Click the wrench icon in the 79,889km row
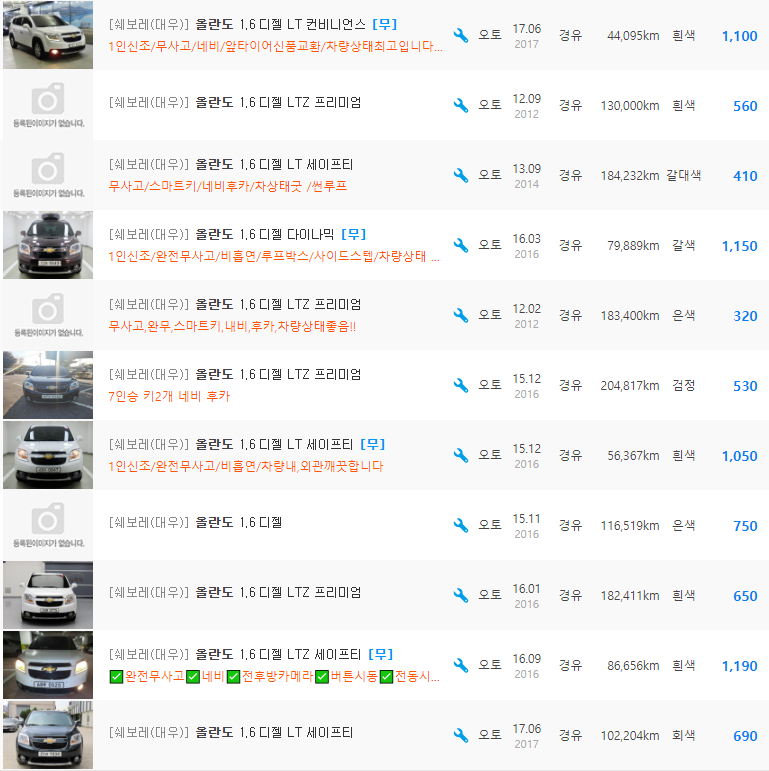The height and width of the screenshot is (771, 769). coord(461,245)
